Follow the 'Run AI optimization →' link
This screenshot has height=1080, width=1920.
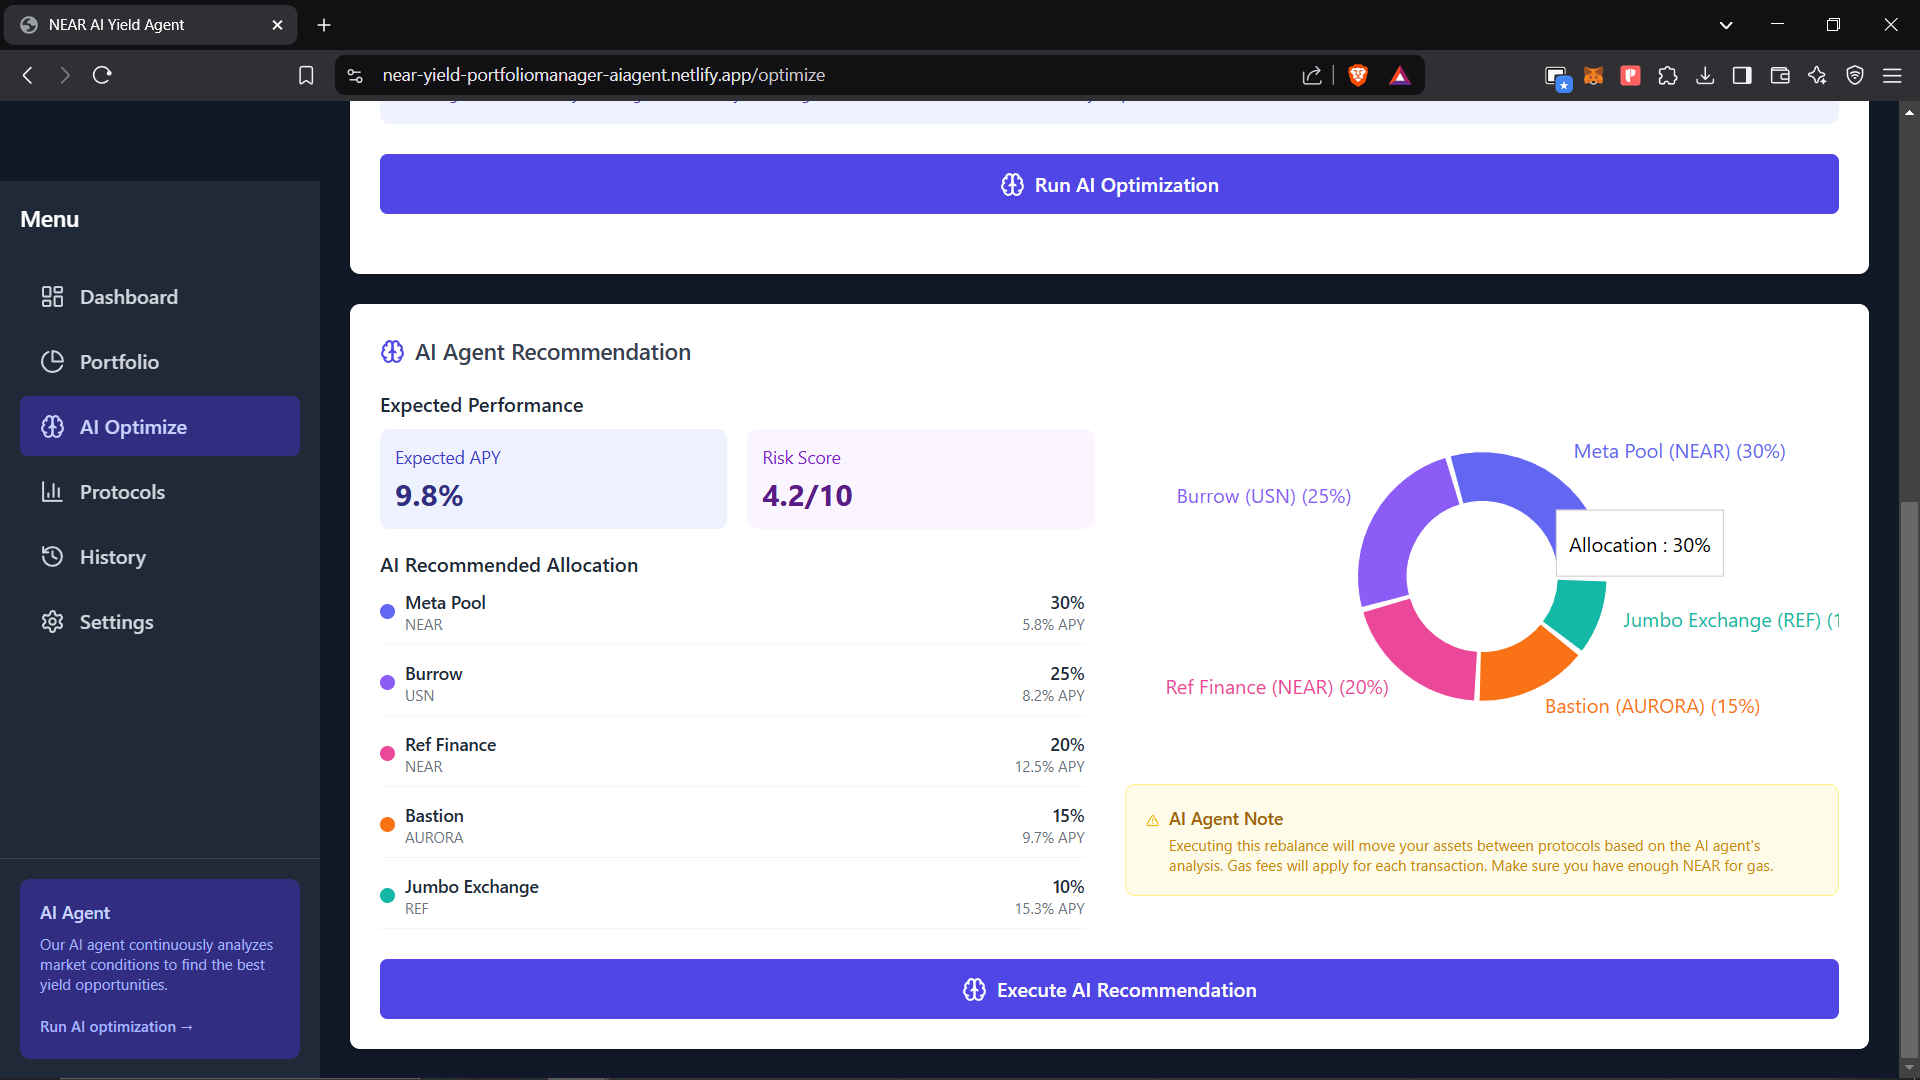coord(116,1027)
